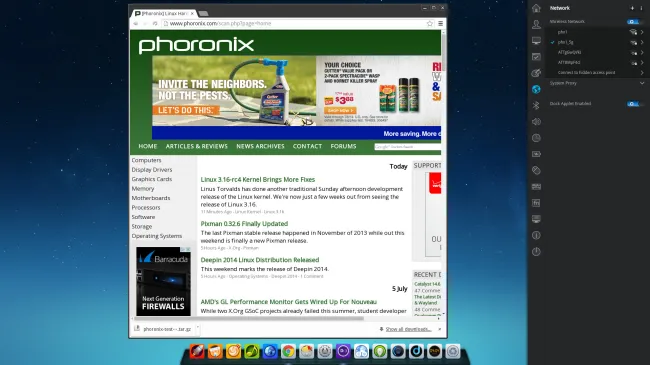Screen dimensions: 650x365
Task: Toggle the Dock Applet Enabled switch
Action: point(633,104)
